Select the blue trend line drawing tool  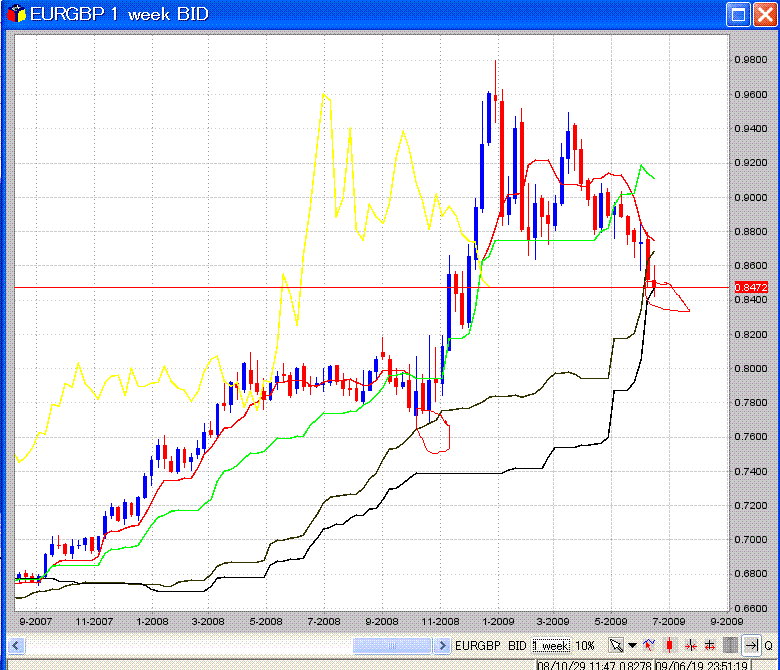click(x=649, y=646)
